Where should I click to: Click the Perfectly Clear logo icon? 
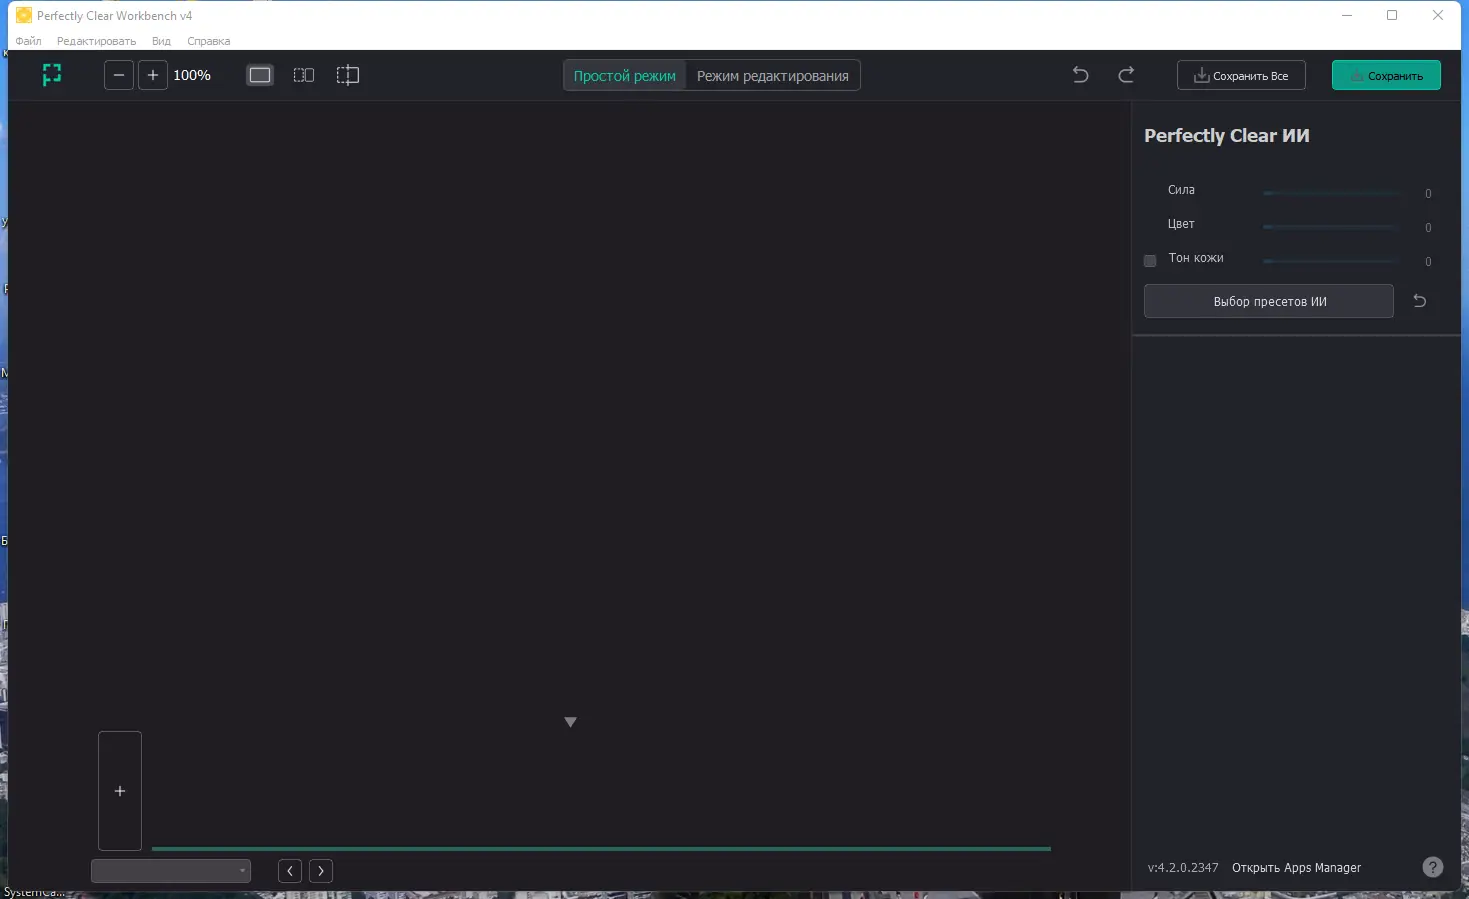coord(51,74)
